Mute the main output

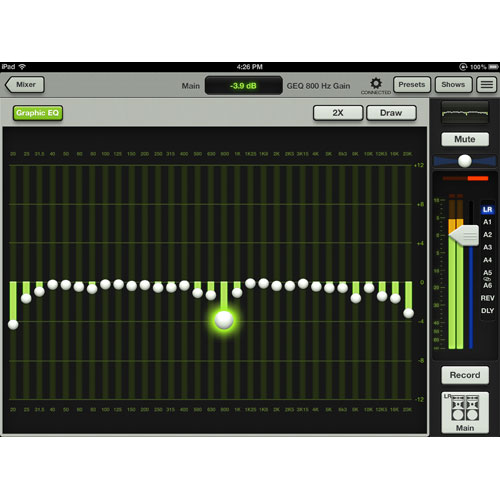[x=465, y=139]
